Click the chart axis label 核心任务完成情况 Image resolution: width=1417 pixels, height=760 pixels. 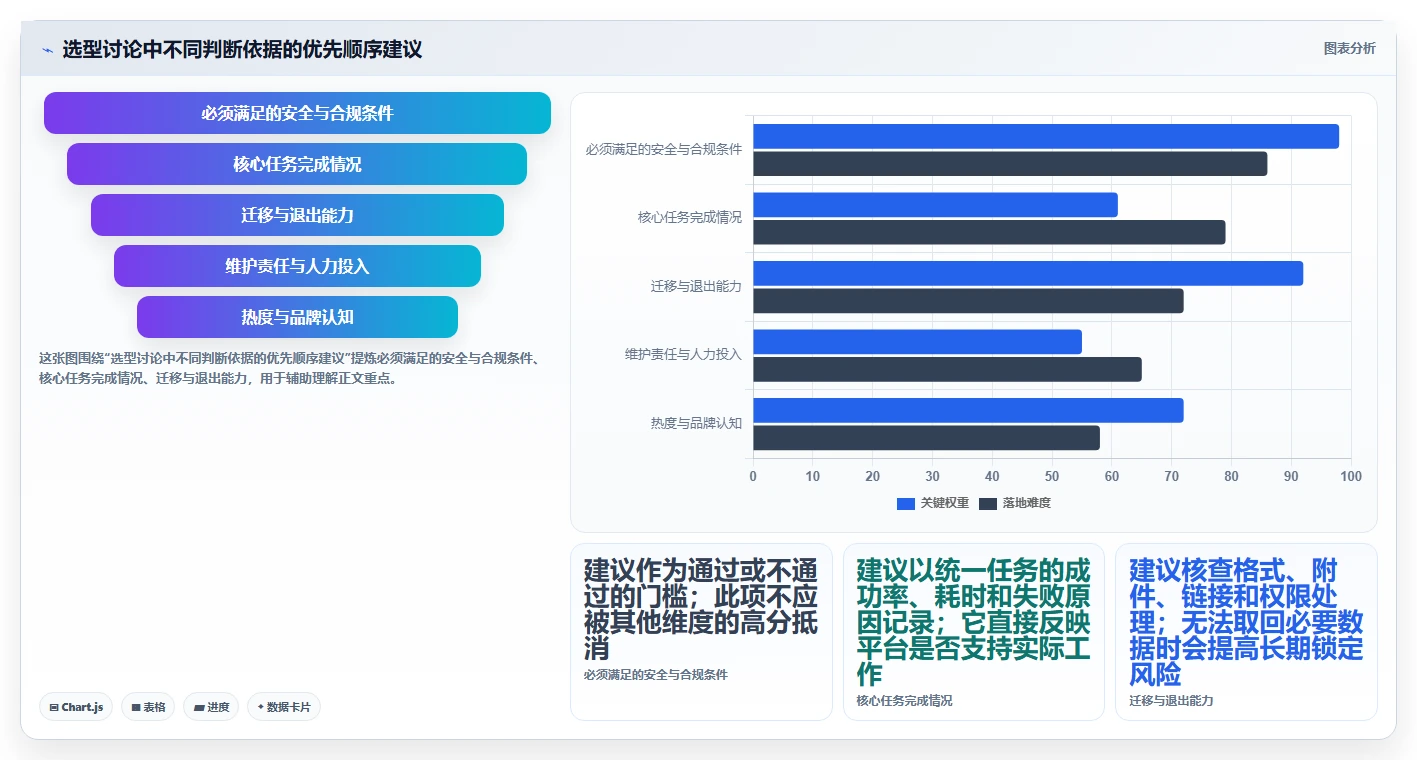[690, 218]
